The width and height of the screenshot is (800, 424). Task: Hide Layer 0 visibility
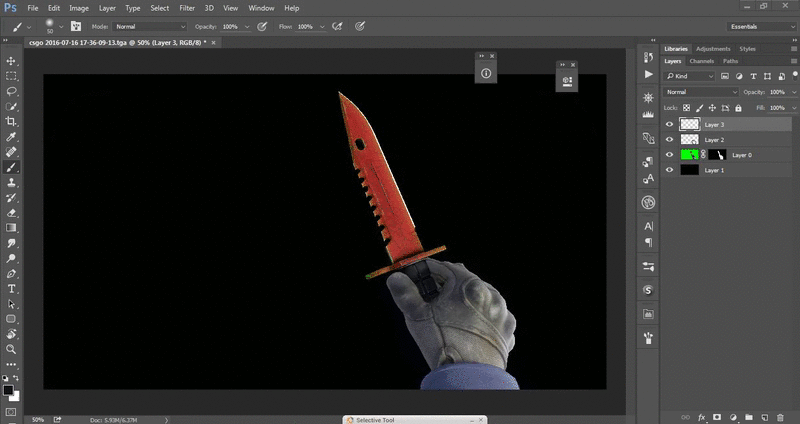pyautogui.click(x=669, y=155)
